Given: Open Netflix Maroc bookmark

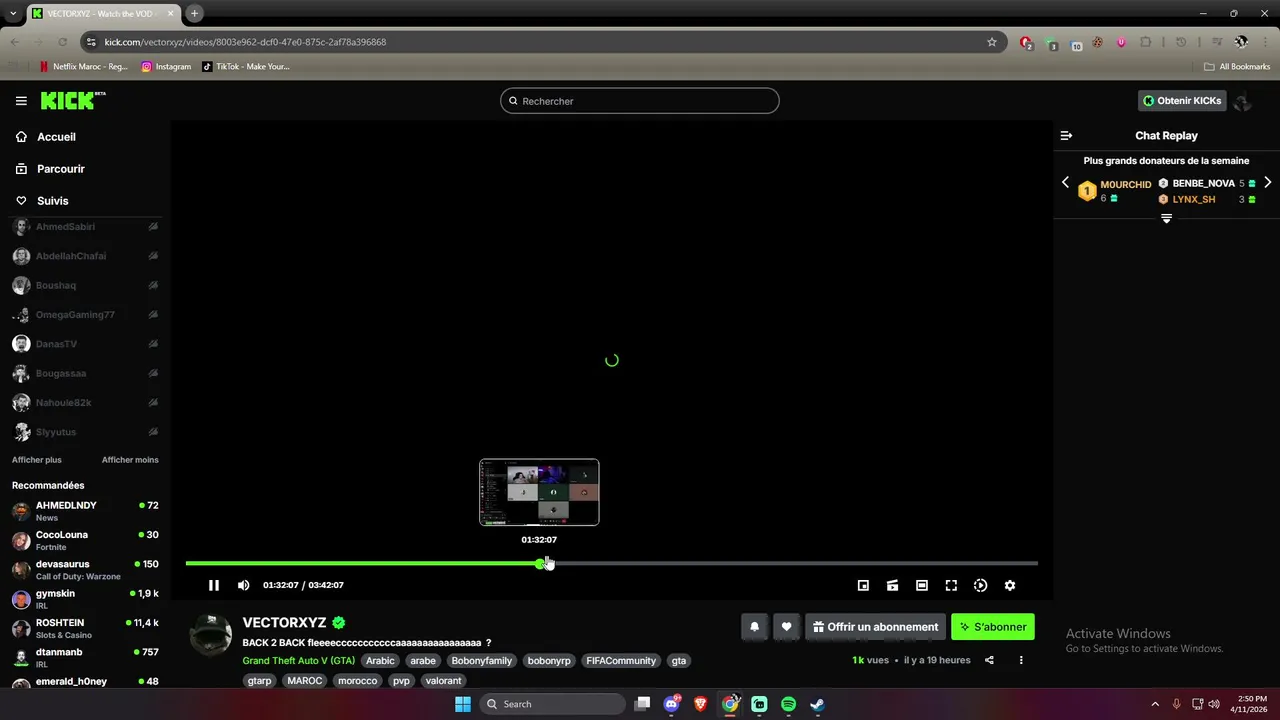Looking at the screenshot, I should [x=83, y=67].
